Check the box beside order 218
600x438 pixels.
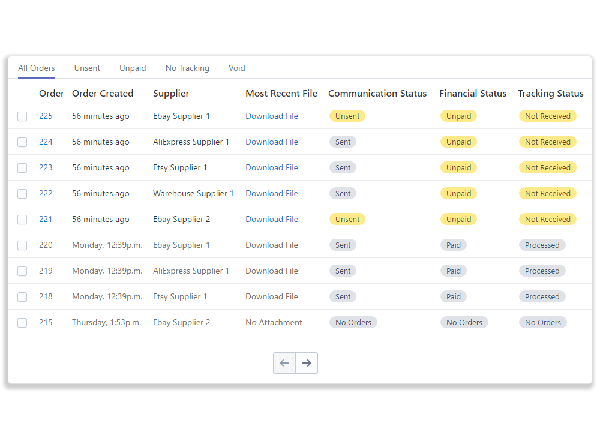point(22,296)
